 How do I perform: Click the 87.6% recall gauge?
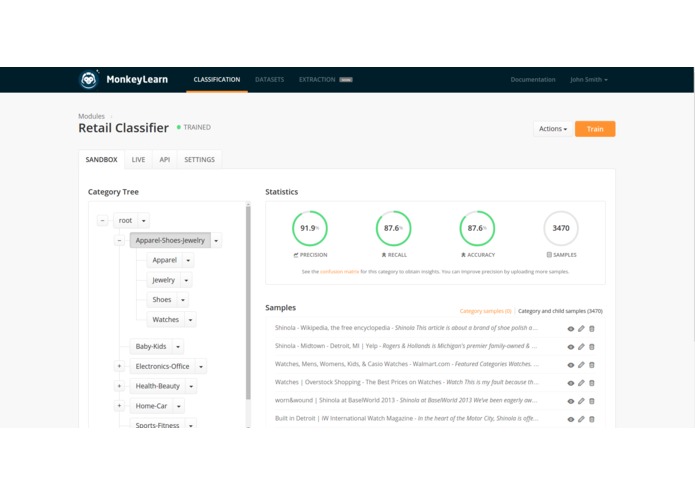click(x=394, y=228)
